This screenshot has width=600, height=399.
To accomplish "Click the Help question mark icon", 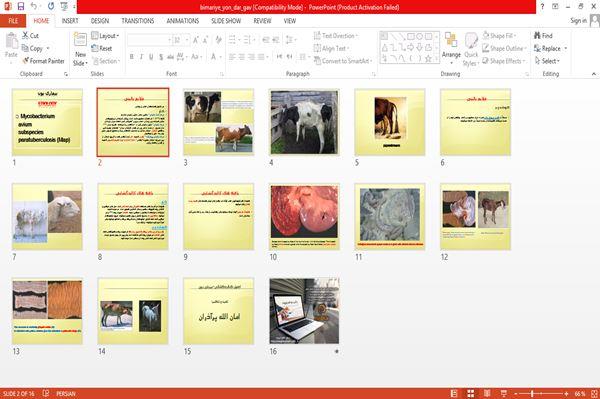I will coord(542,7).
